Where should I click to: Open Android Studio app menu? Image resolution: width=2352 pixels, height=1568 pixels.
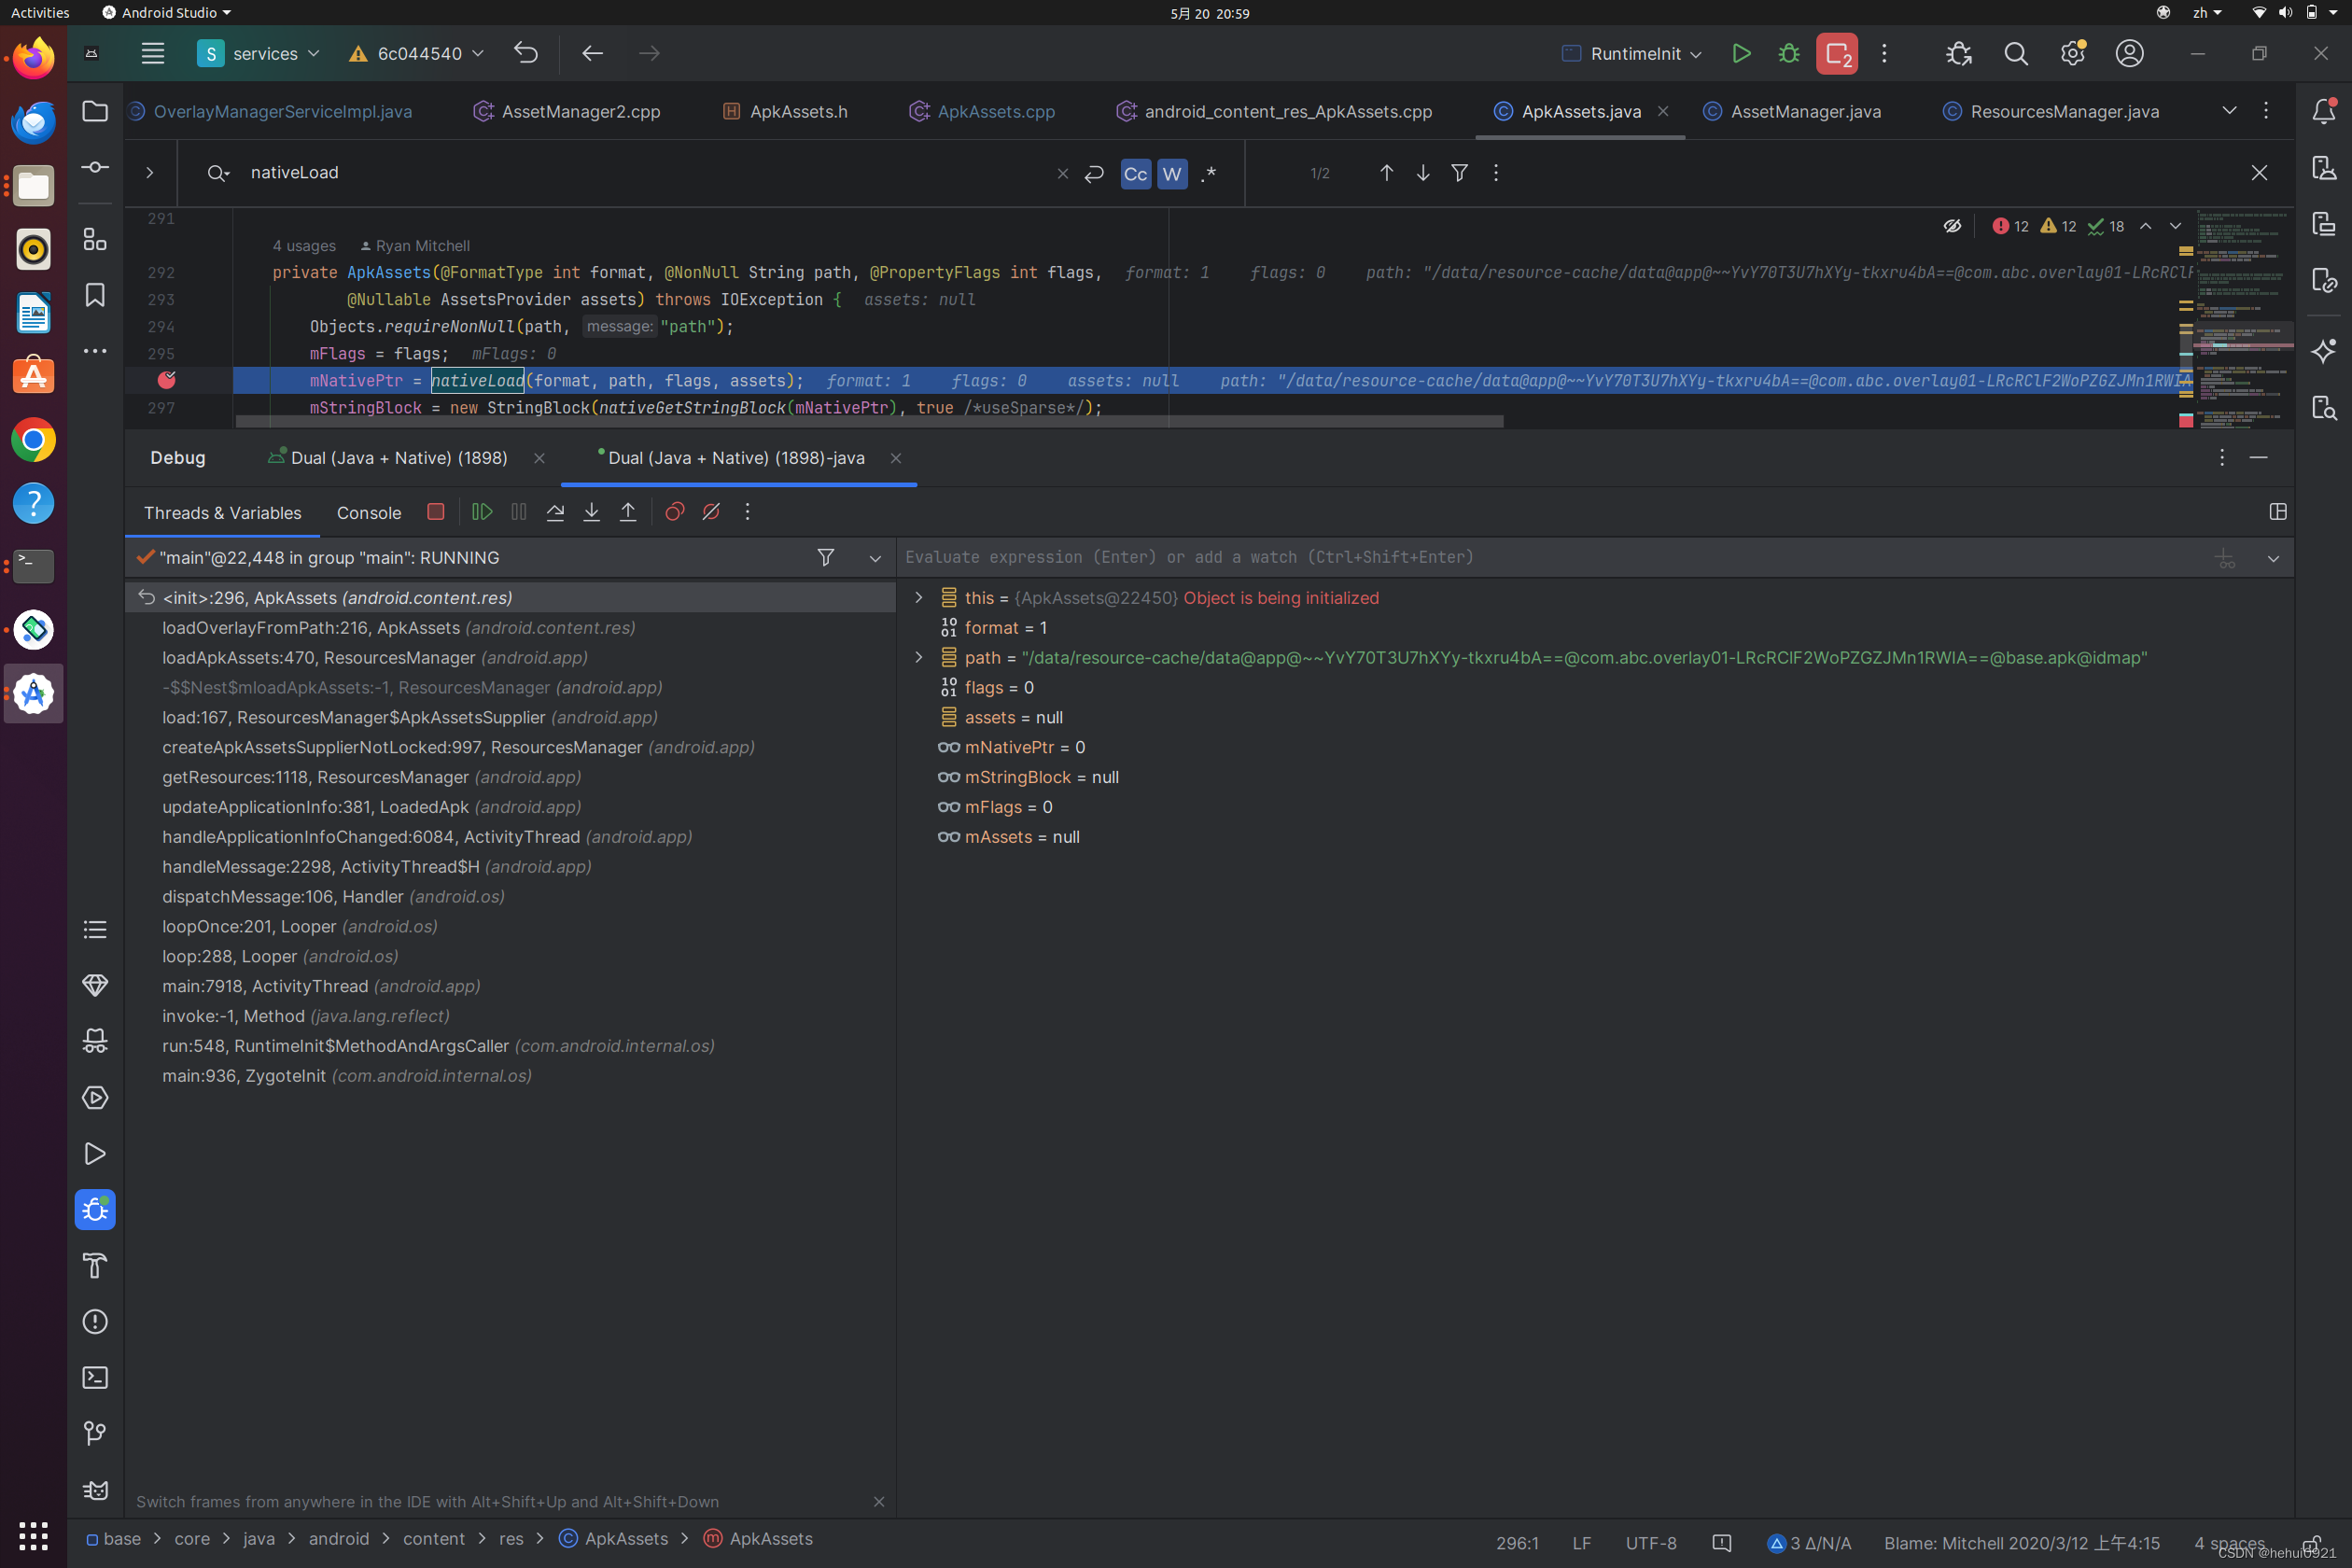167,13
